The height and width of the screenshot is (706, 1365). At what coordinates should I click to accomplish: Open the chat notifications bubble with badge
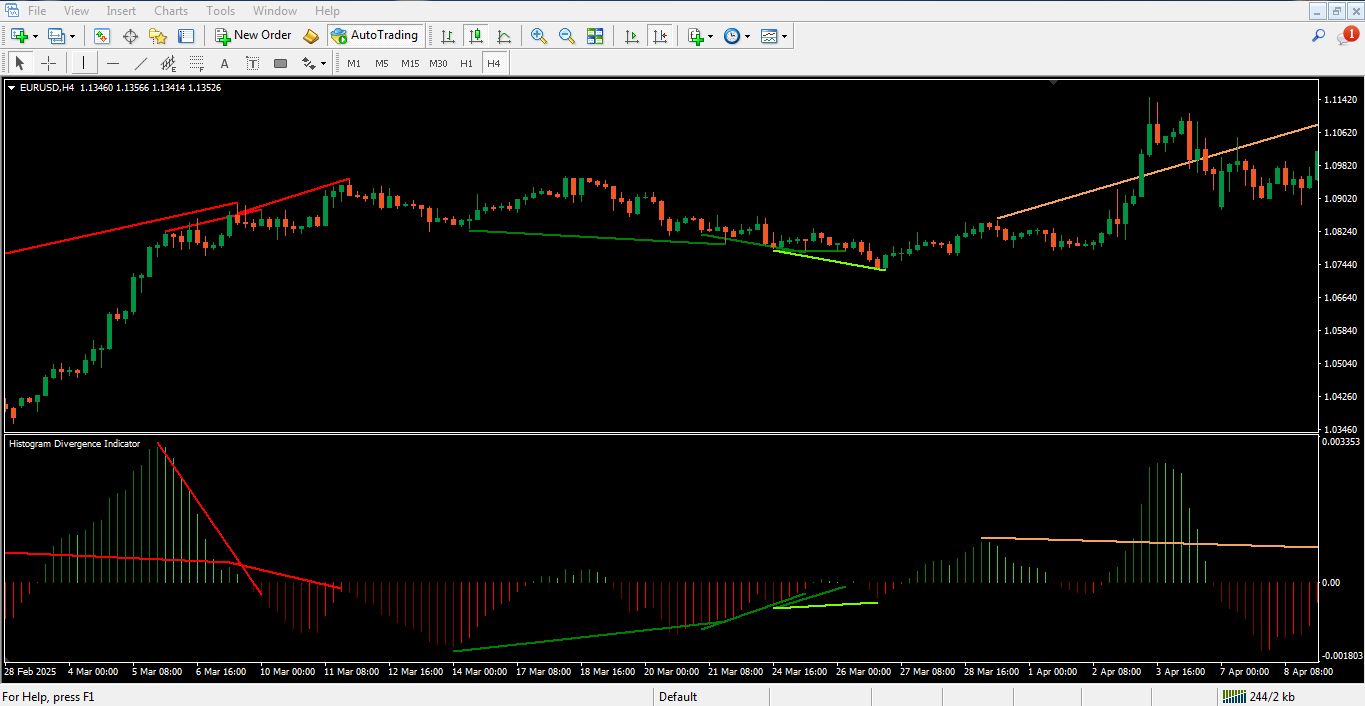1347,36
